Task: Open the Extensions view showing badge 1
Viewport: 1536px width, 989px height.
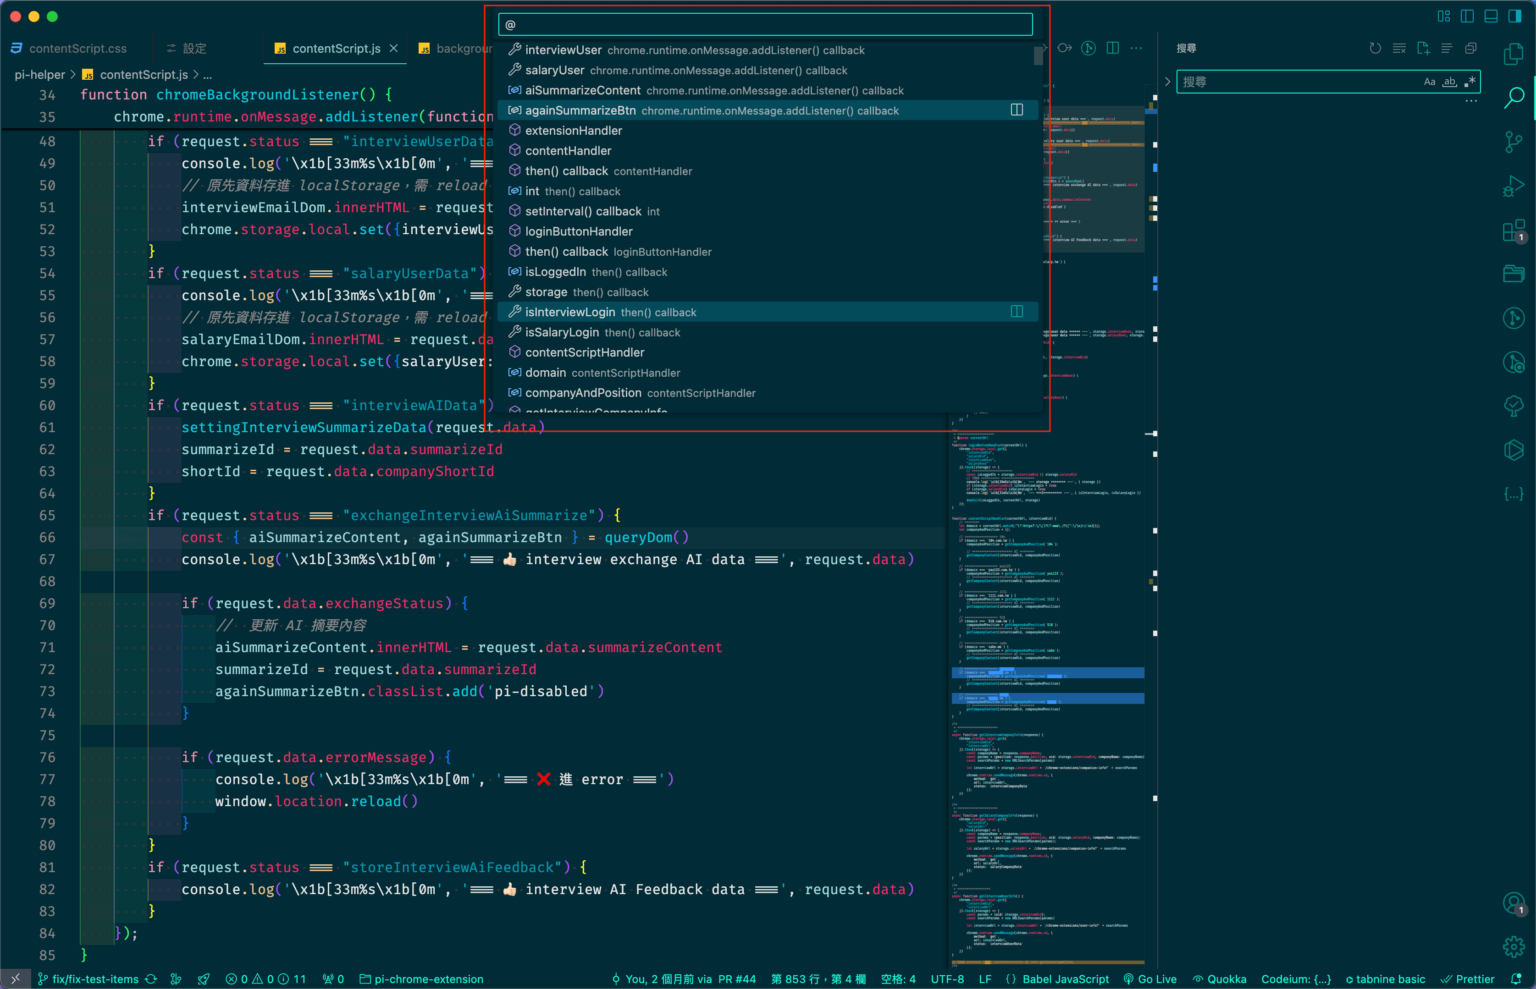Action: (x=1513, y=231)
